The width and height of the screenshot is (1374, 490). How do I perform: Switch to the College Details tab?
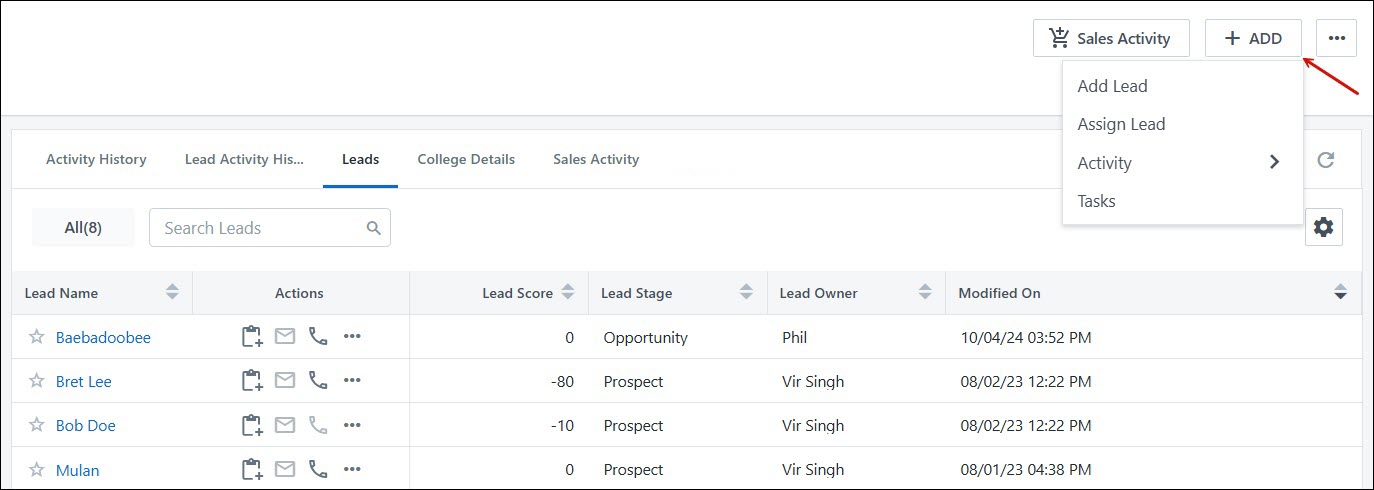click(466, 159)
